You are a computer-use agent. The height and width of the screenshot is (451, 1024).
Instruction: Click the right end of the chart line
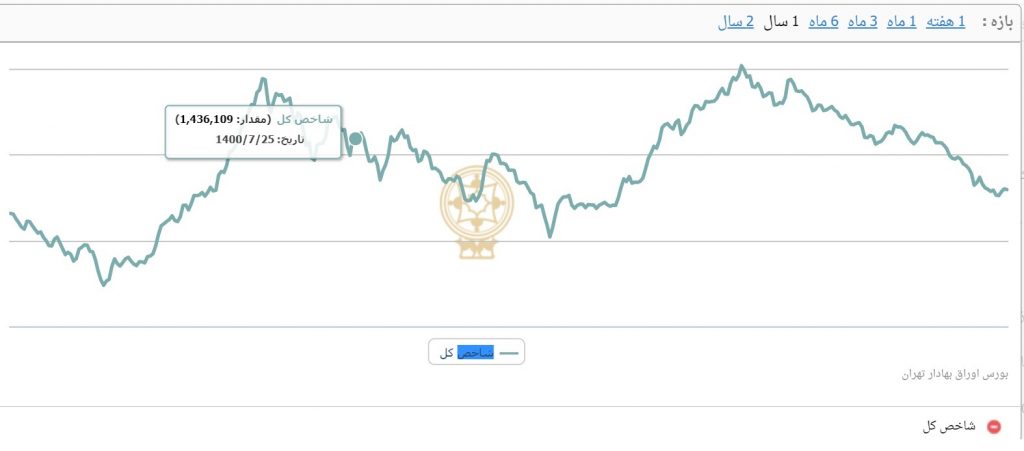(x=1006, y=189)
